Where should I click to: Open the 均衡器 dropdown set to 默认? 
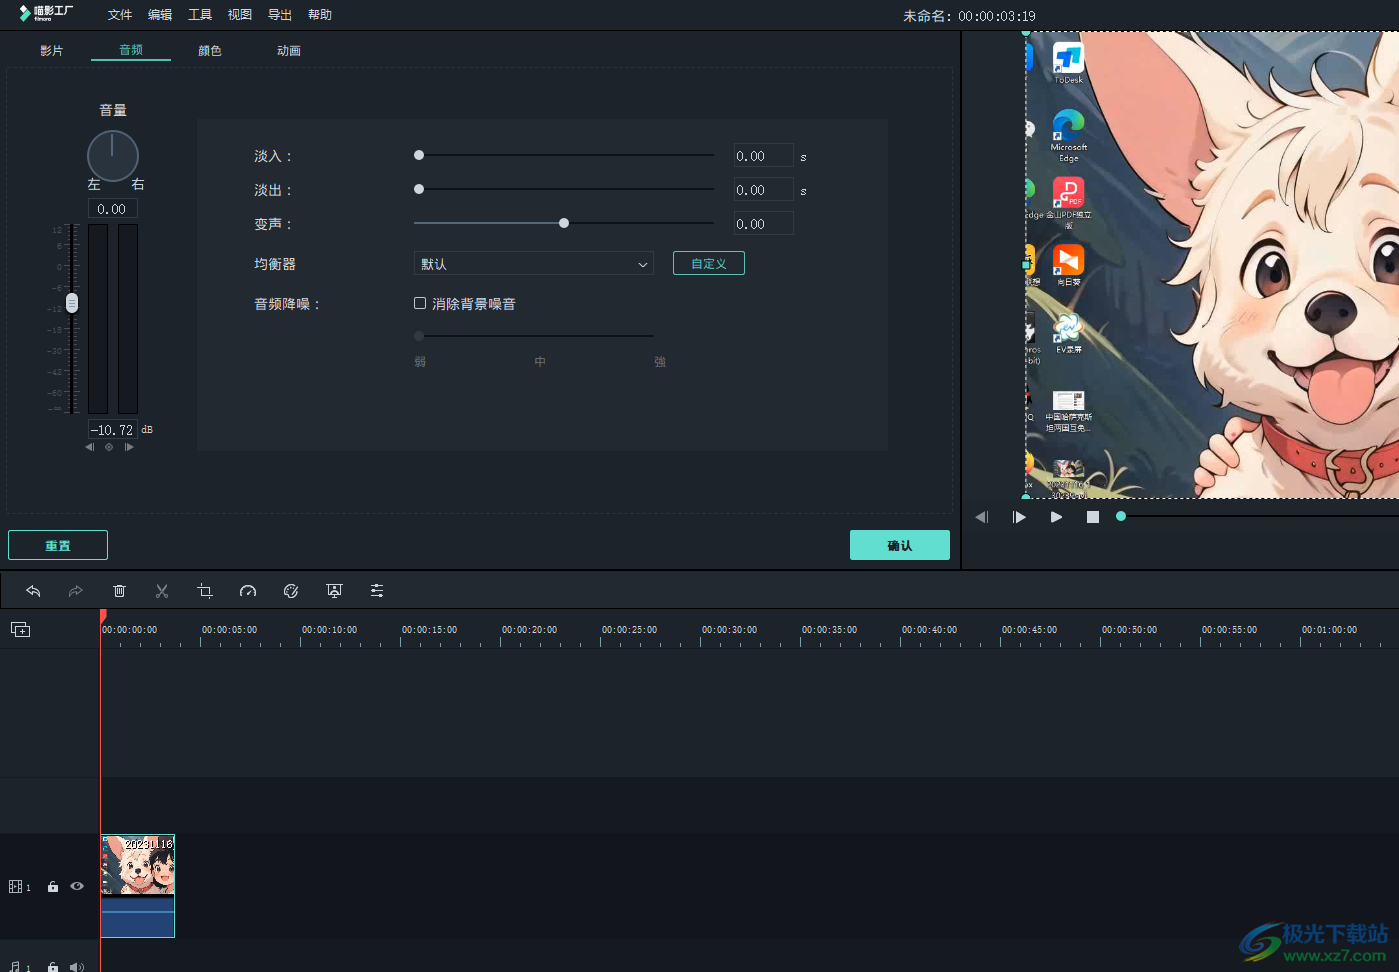click(534, 264)
